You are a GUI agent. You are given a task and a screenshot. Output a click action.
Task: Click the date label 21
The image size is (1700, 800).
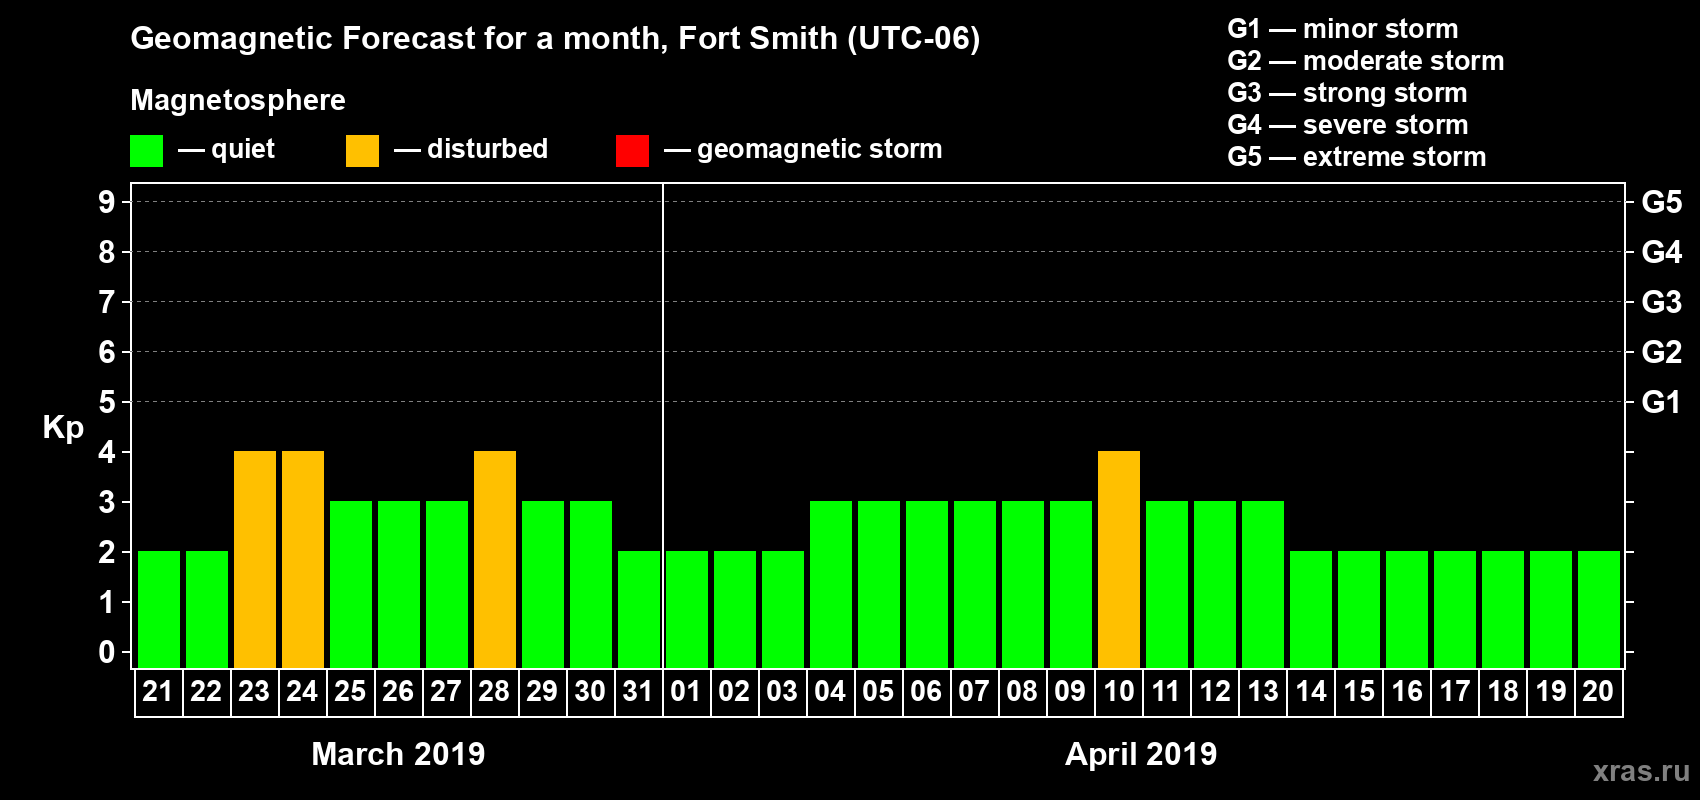pyautogui.click(x=158, y=691)
